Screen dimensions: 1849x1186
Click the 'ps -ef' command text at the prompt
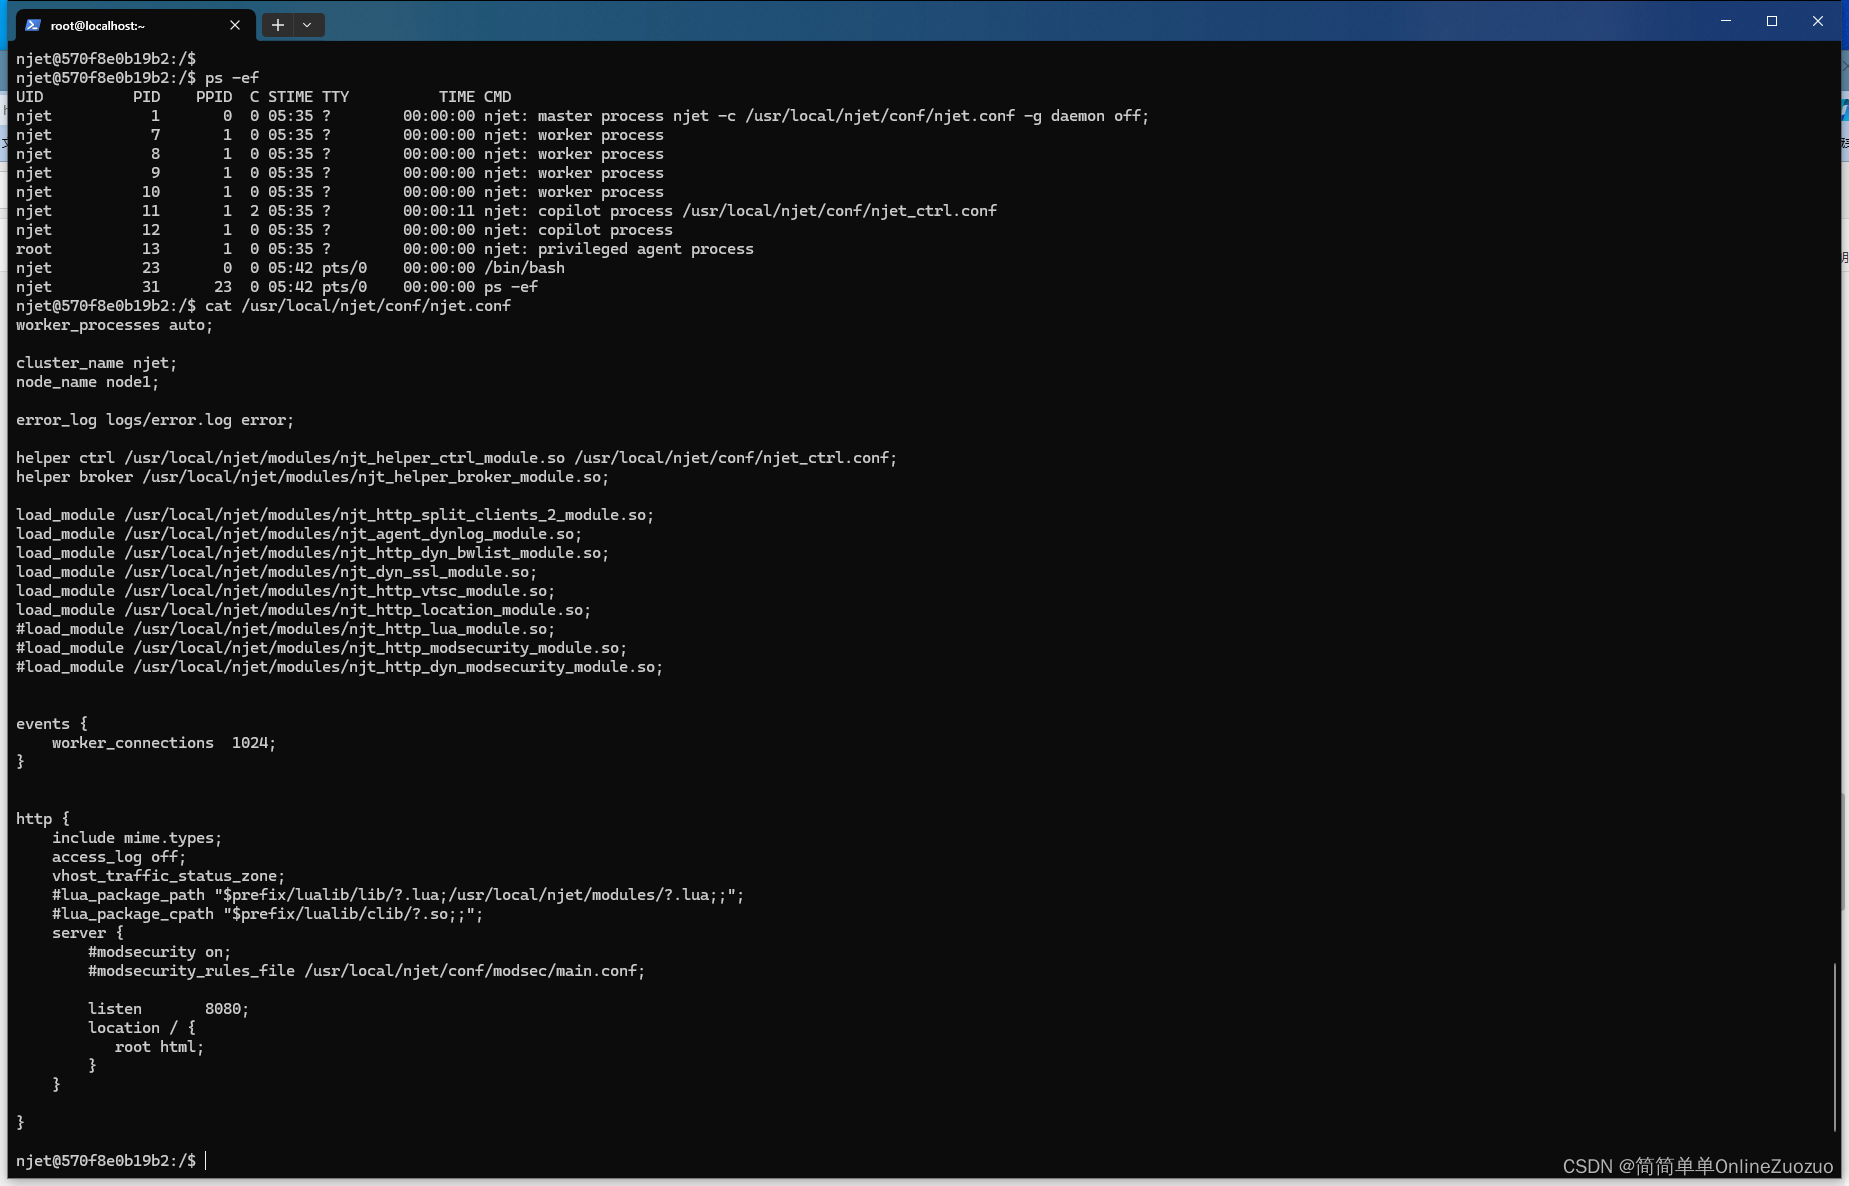232,78
